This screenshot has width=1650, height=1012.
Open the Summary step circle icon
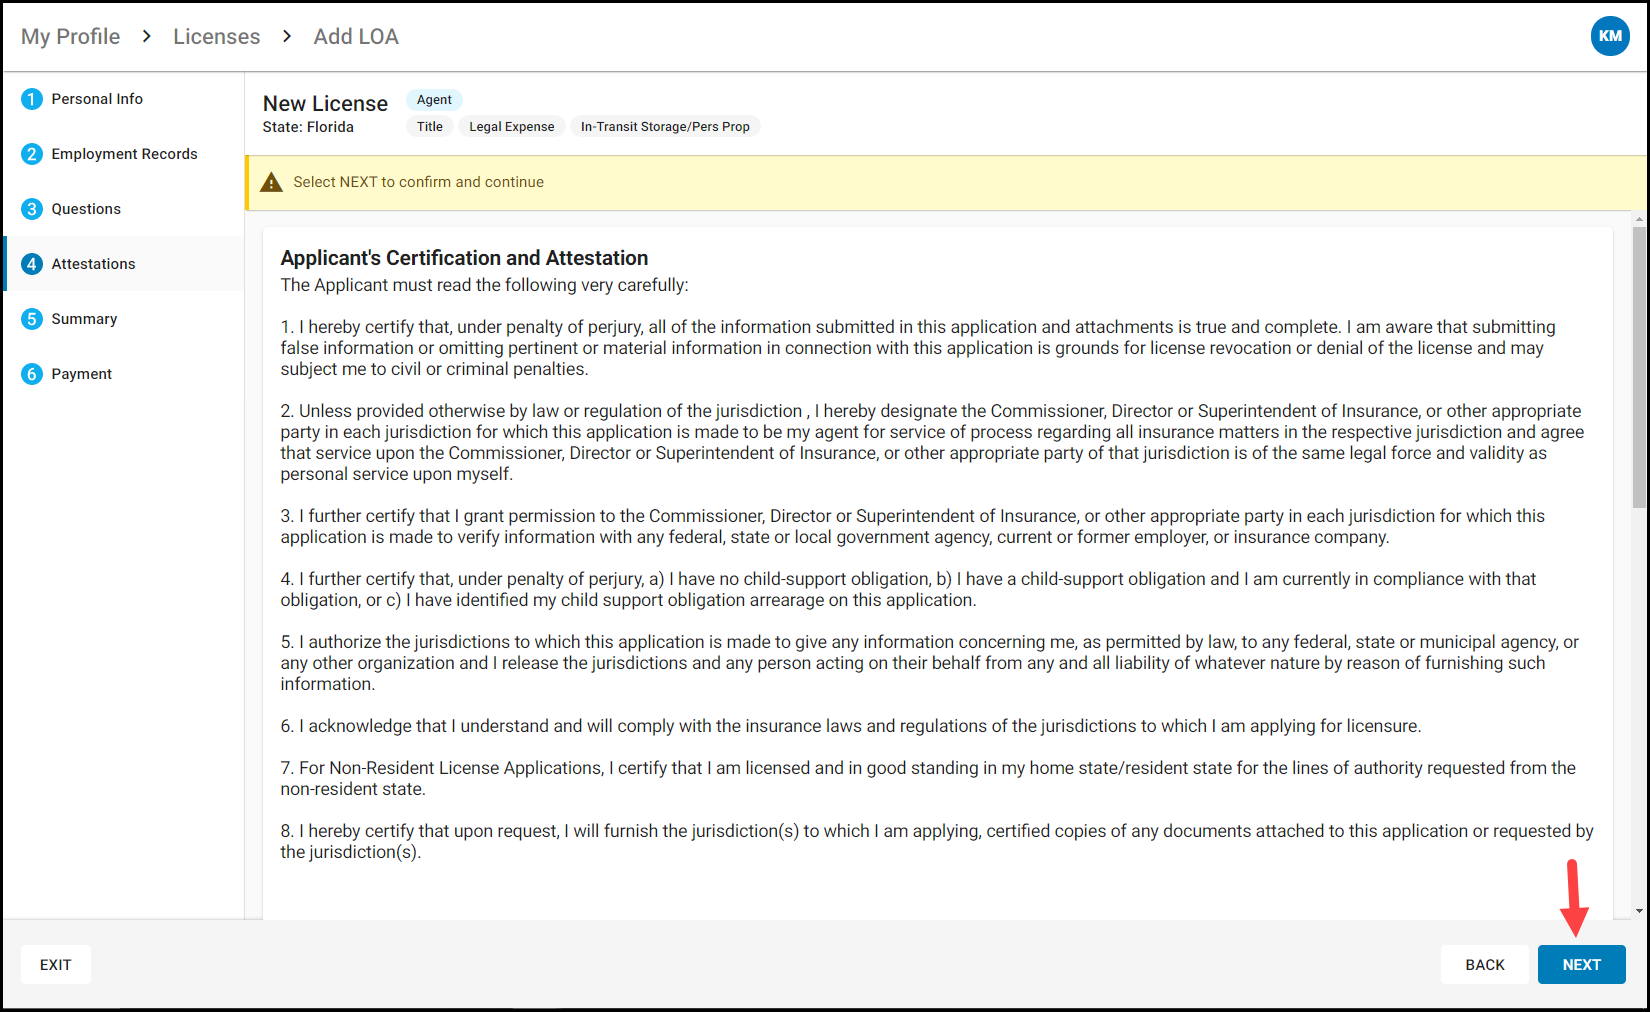pos(31,318)
